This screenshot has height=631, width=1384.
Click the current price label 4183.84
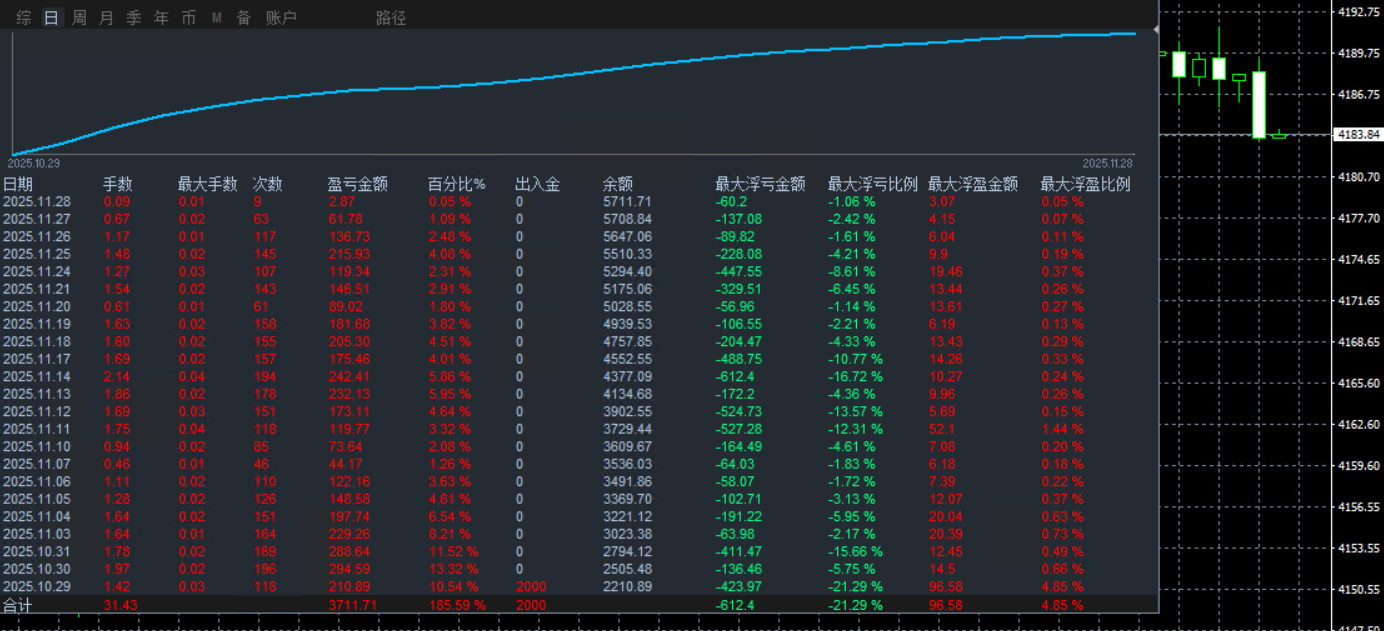[1360, 135]
